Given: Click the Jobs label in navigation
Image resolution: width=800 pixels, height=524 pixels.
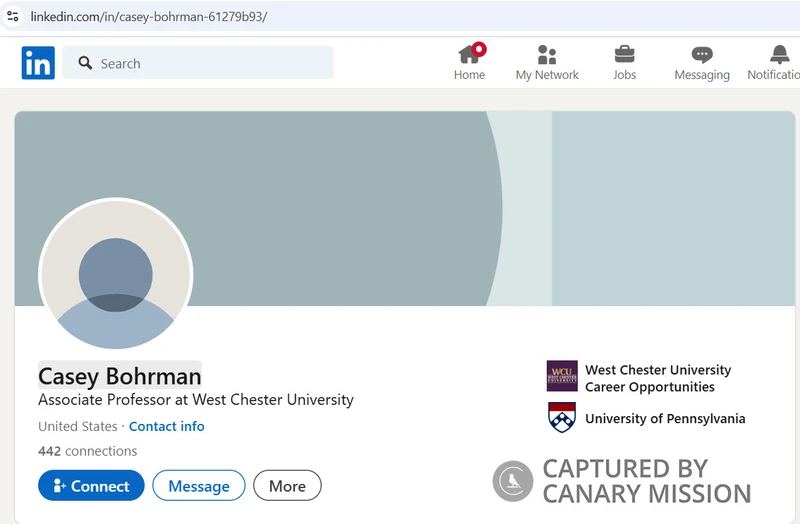Looking at the screenshot, I should (x=624, y=74).
